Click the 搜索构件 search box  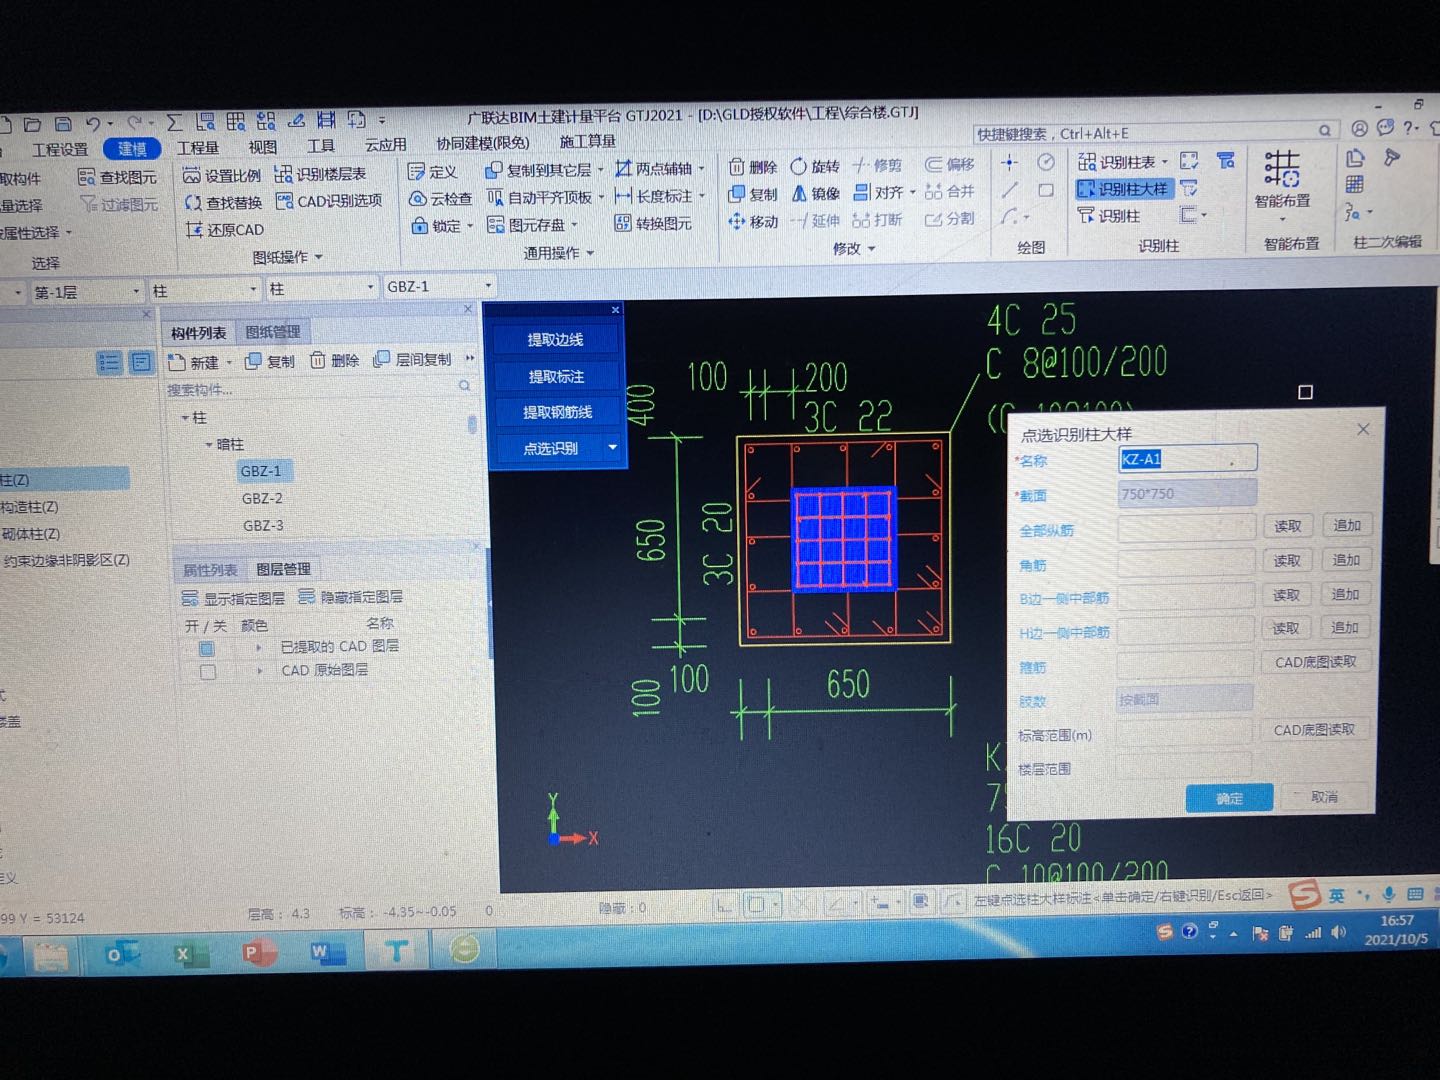(x=318, y=389)
